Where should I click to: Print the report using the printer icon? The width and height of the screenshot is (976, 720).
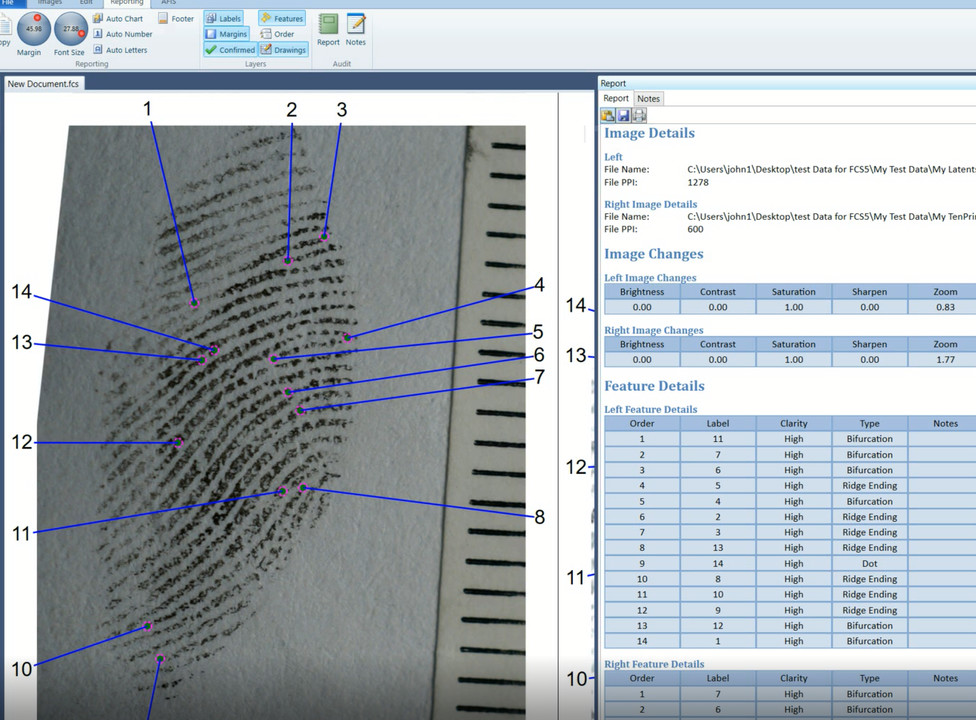(x=639, y=115)
